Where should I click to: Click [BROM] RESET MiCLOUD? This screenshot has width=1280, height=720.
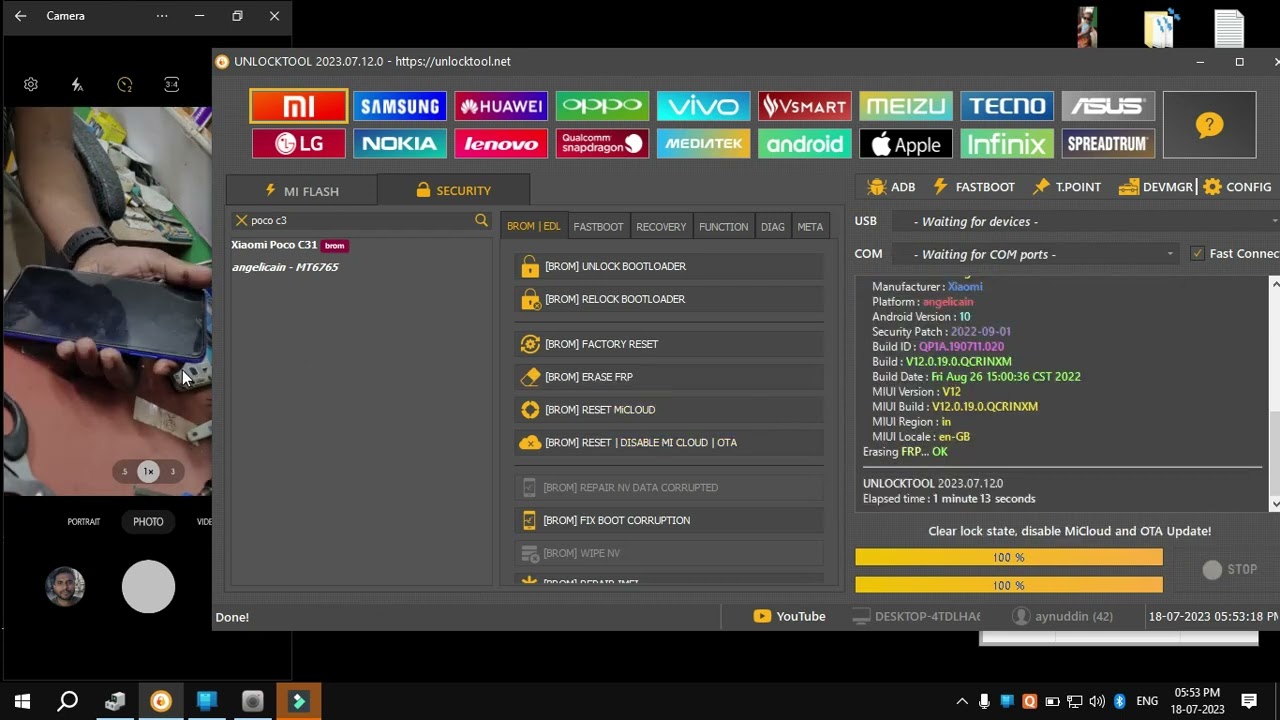click(x=669, y=410)
